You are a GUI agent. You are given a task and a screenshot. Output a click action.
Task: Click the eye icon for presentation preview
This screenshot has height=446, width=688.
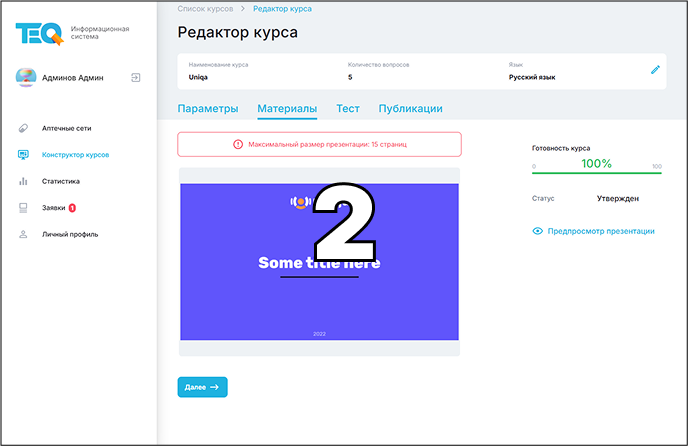click(538, 231)
